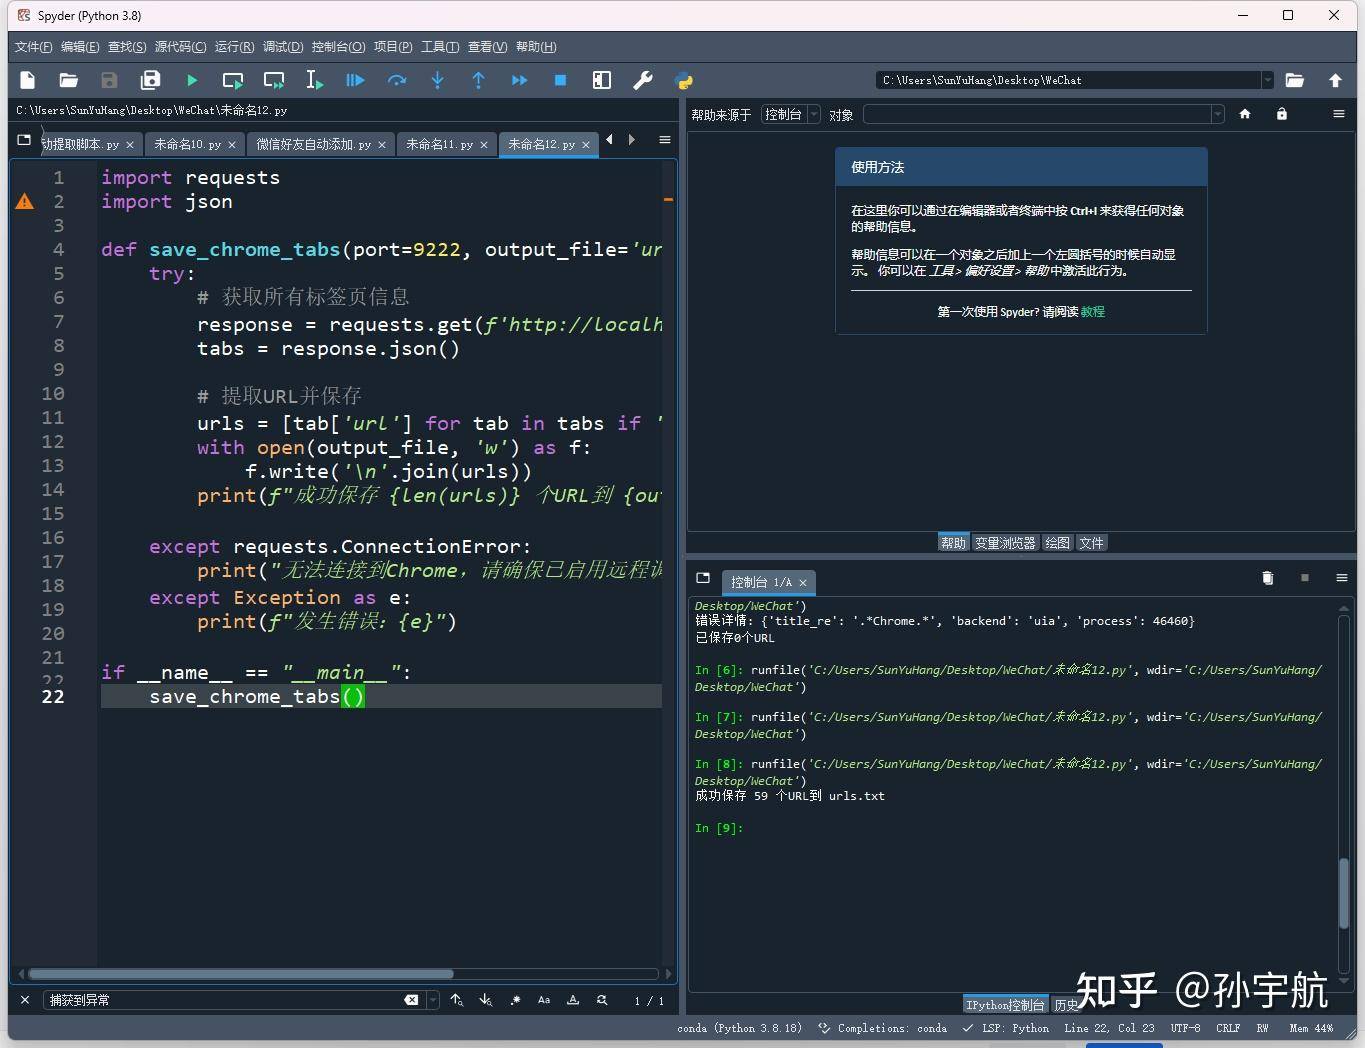
Task: Browse for working directory folder icon
Action: 1294,80
